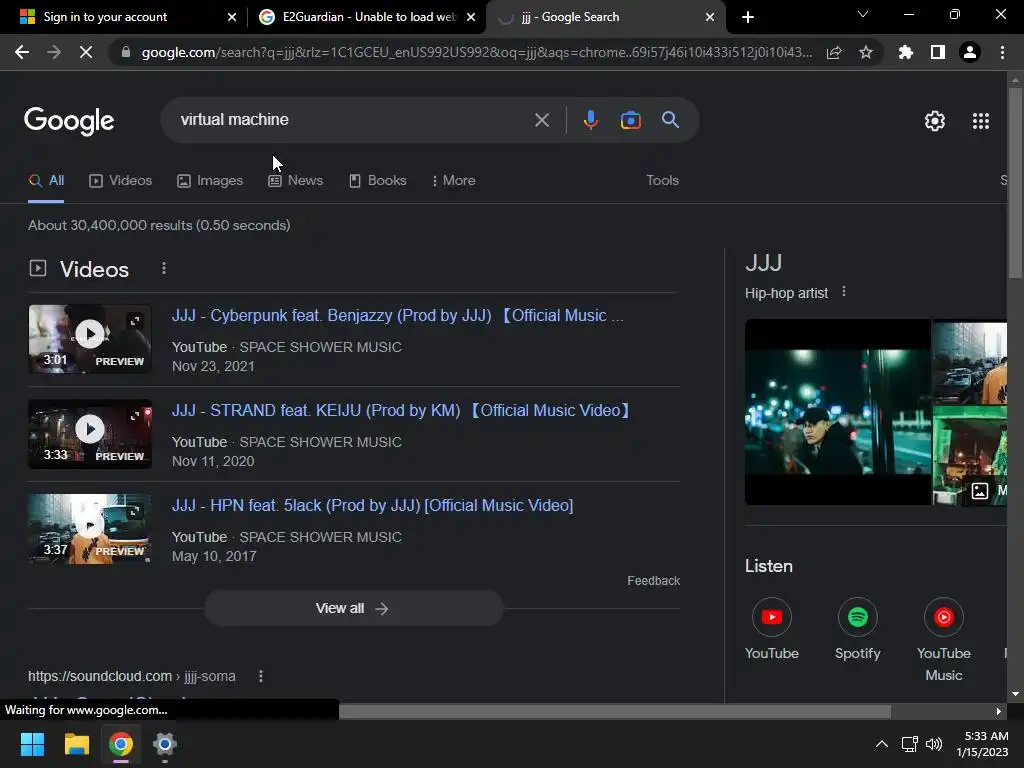Click horizontal scrollbar thumb

tap(615, 711)
